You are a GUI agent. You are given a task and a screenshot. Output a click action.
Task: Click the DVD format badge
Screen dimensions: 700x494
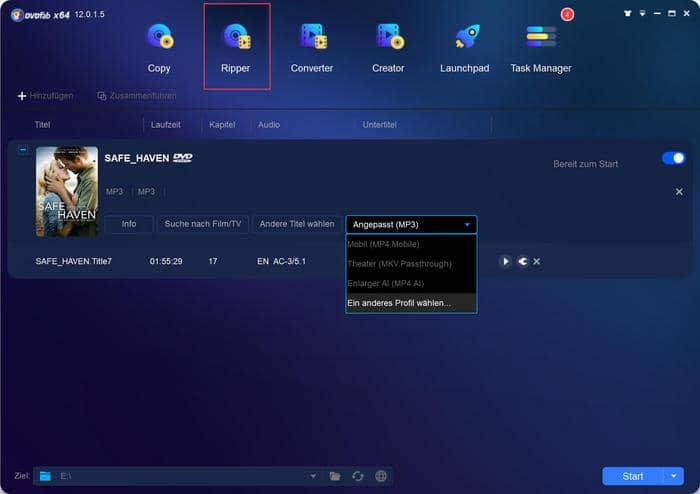[183, 158]
